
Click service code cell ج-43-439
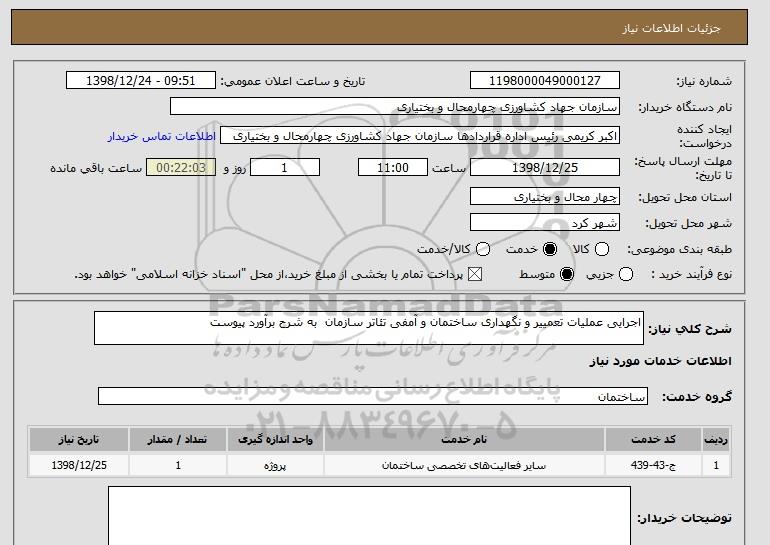click(x=653, y=465)
